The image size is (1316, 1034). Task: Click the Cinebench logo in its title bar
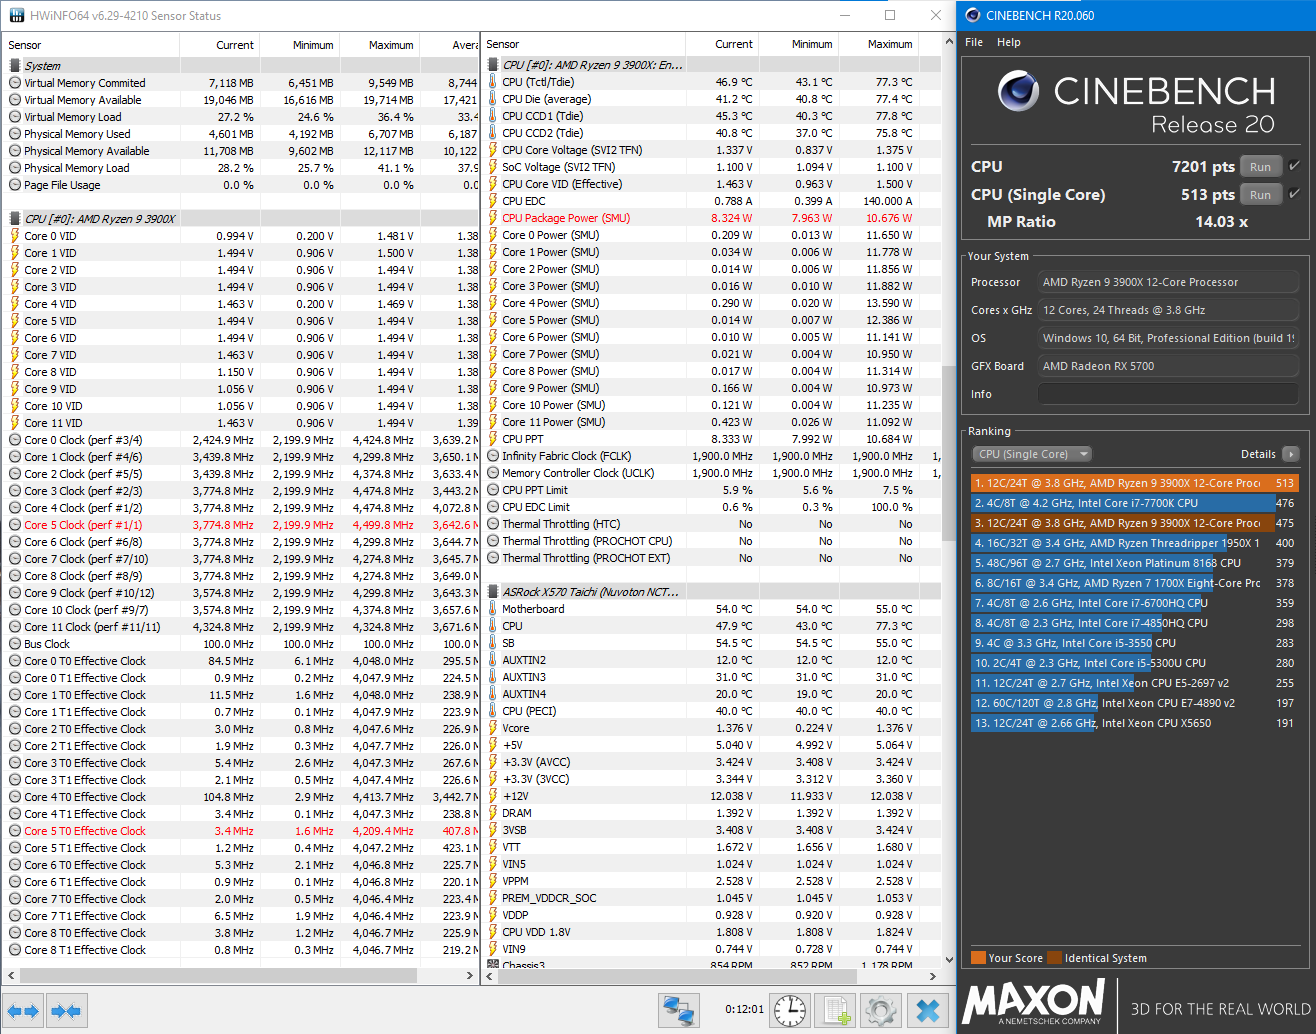[x=973, y=15]
